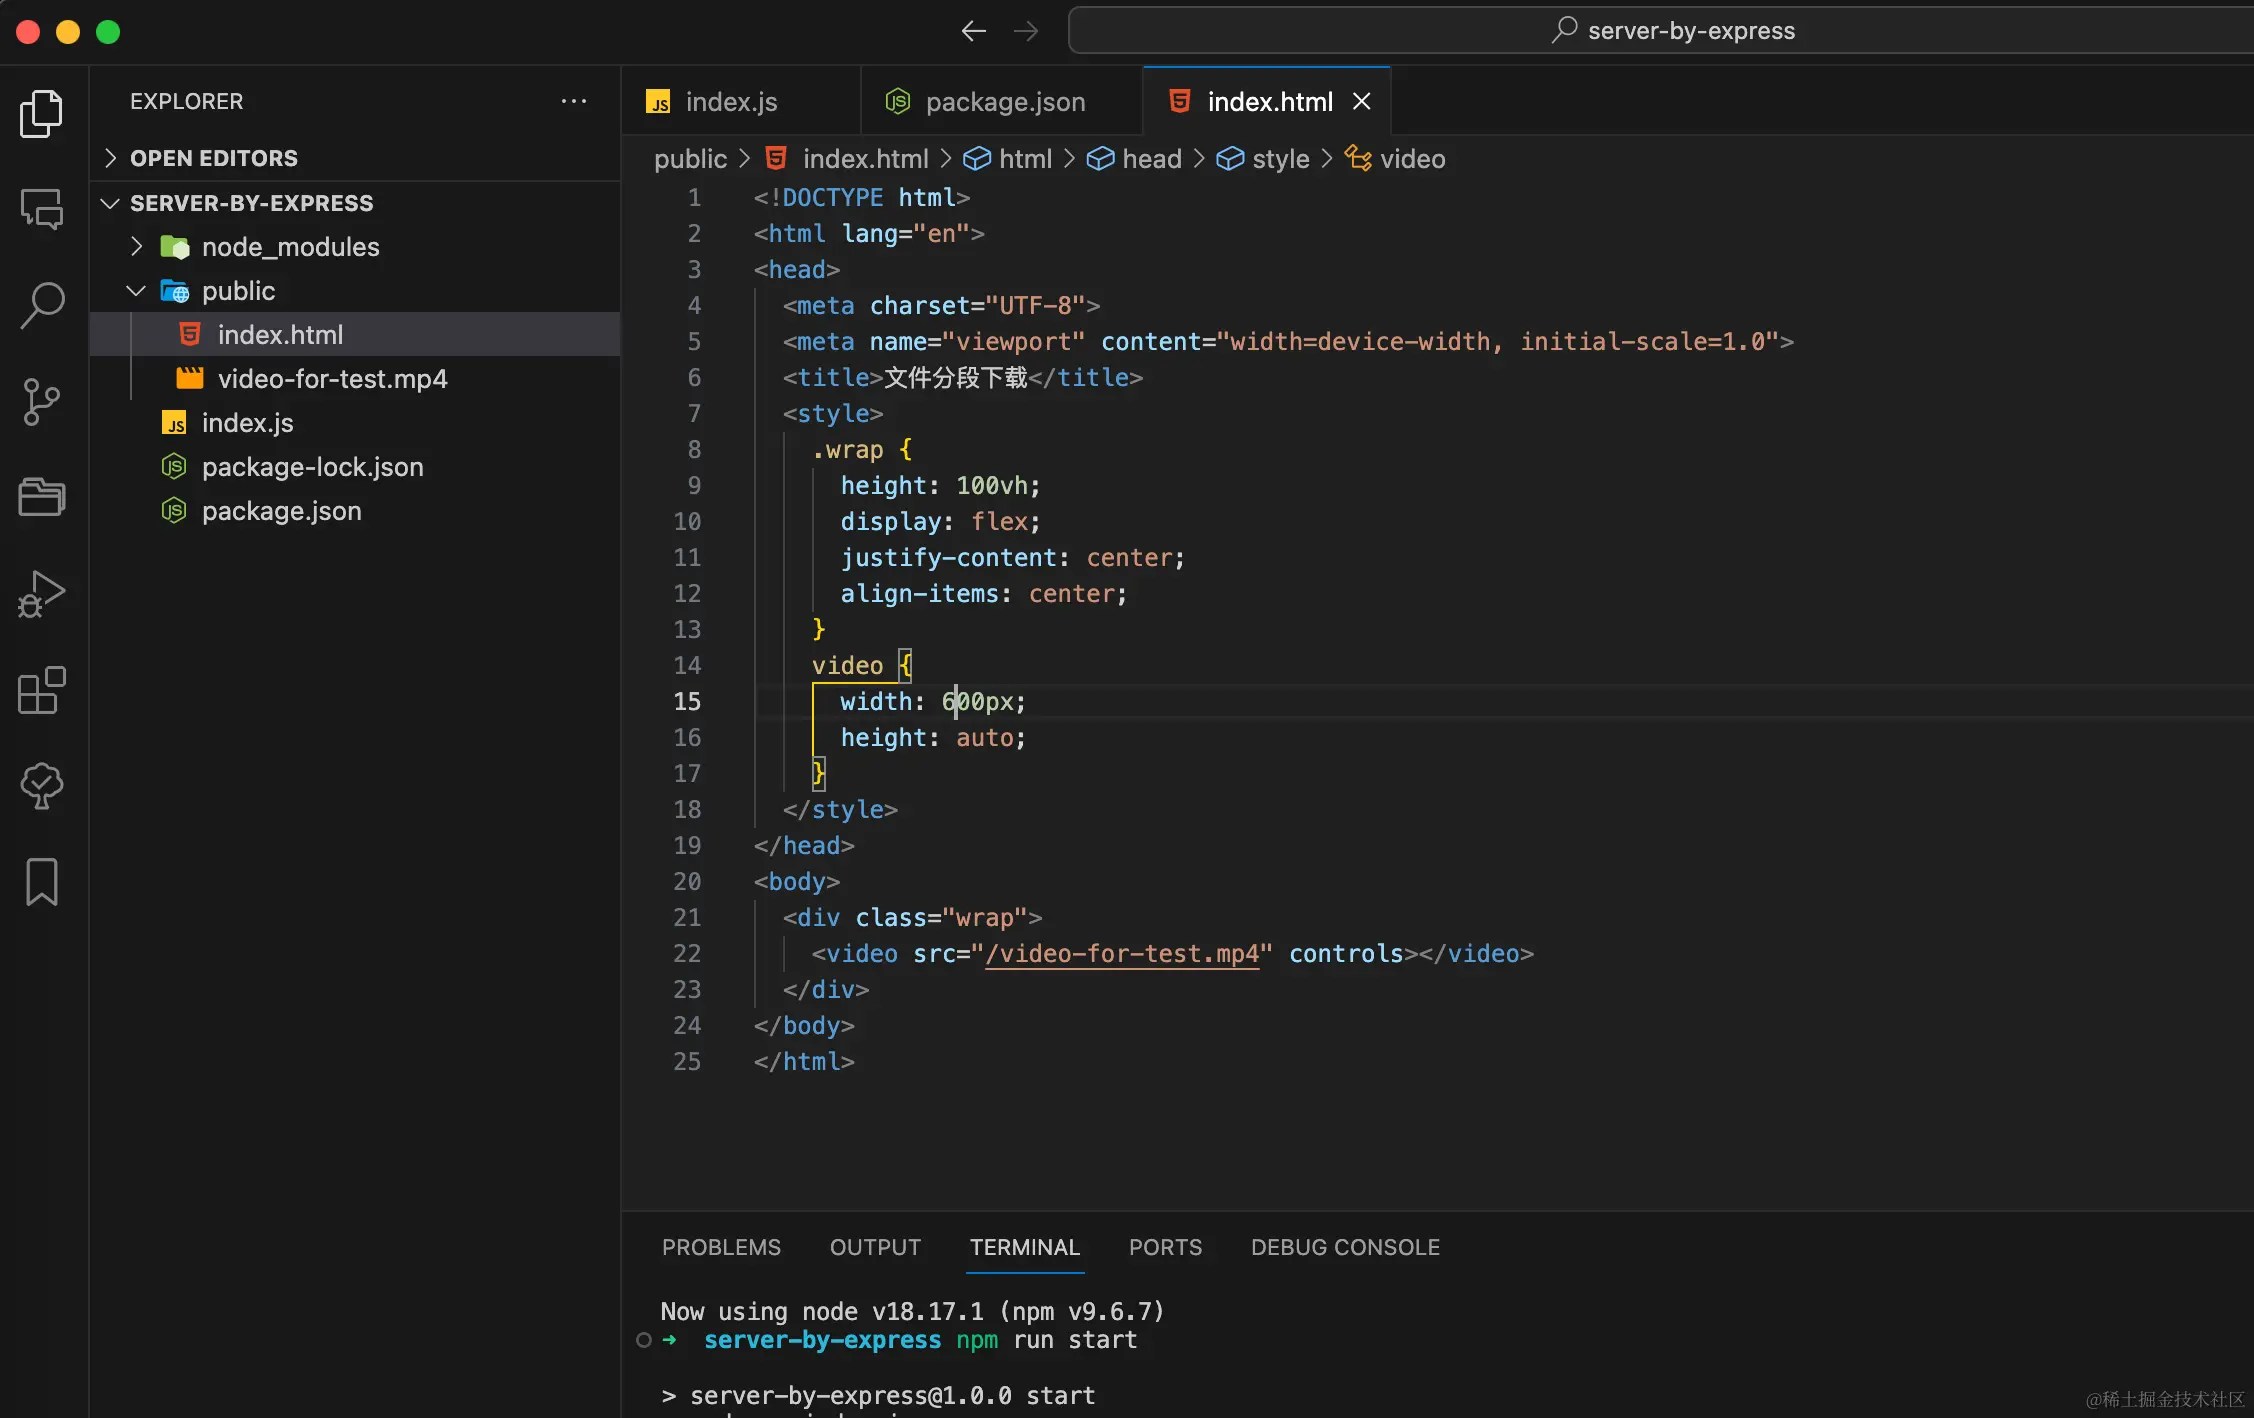Open Explorer more actions ellipsis
The height and width of the screenshot is (1418, 2254).
pyautogui.click(x=574, y=101)
